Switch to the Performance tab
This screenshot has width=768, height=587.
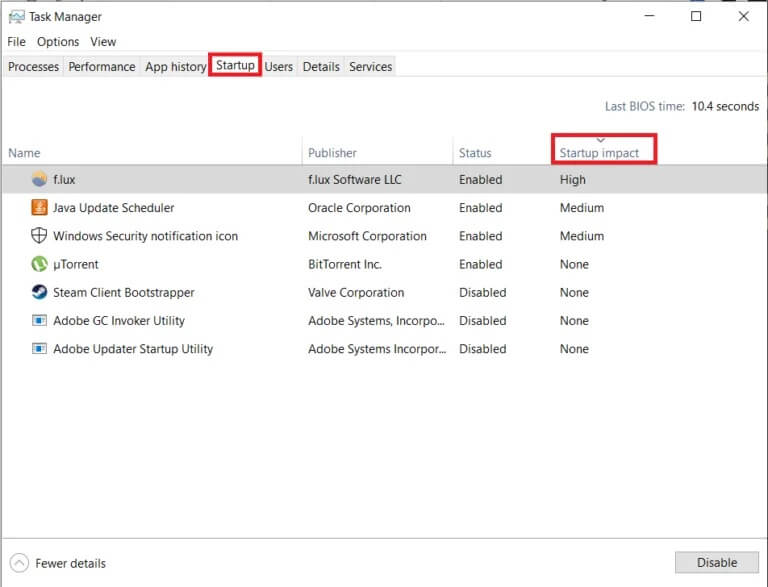102,67
